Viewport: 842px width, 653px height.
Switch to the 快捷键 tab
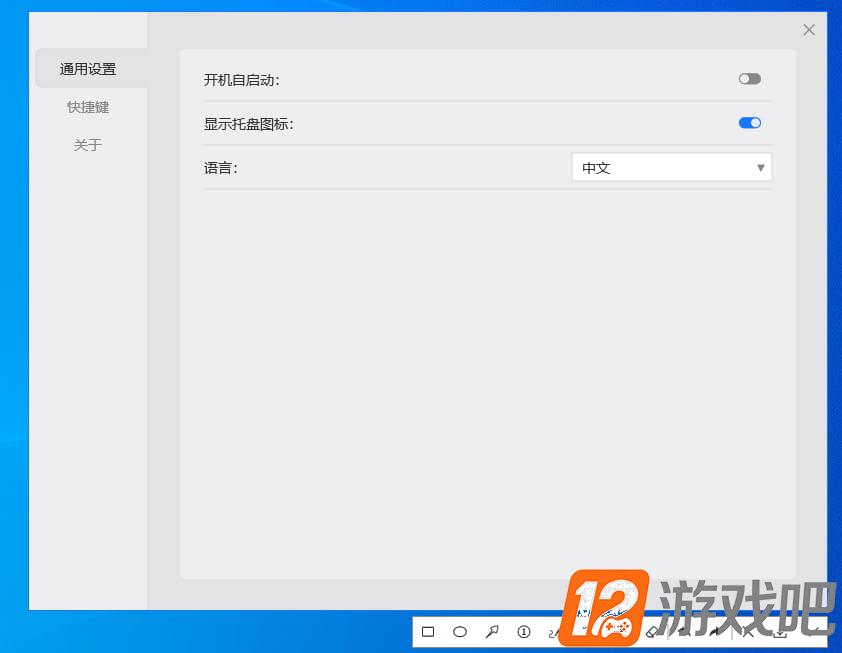pos(88,107)
